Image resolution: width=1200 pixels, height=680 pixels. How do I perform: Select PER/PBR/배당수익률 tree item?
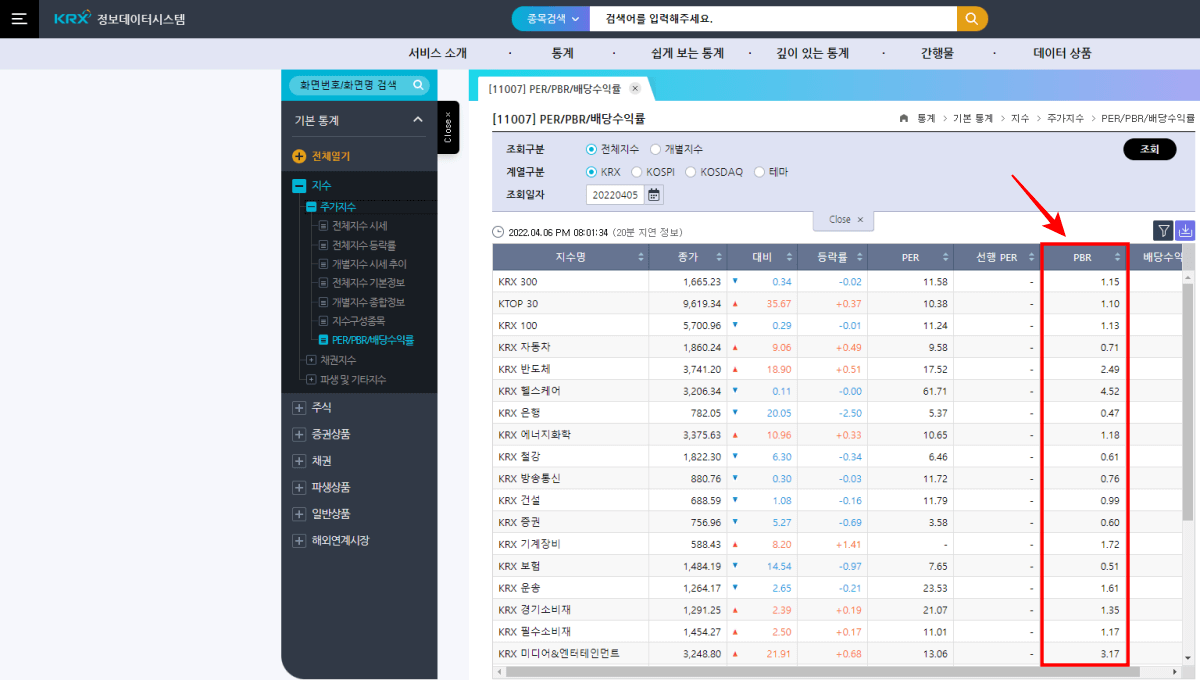click(372, 340)
